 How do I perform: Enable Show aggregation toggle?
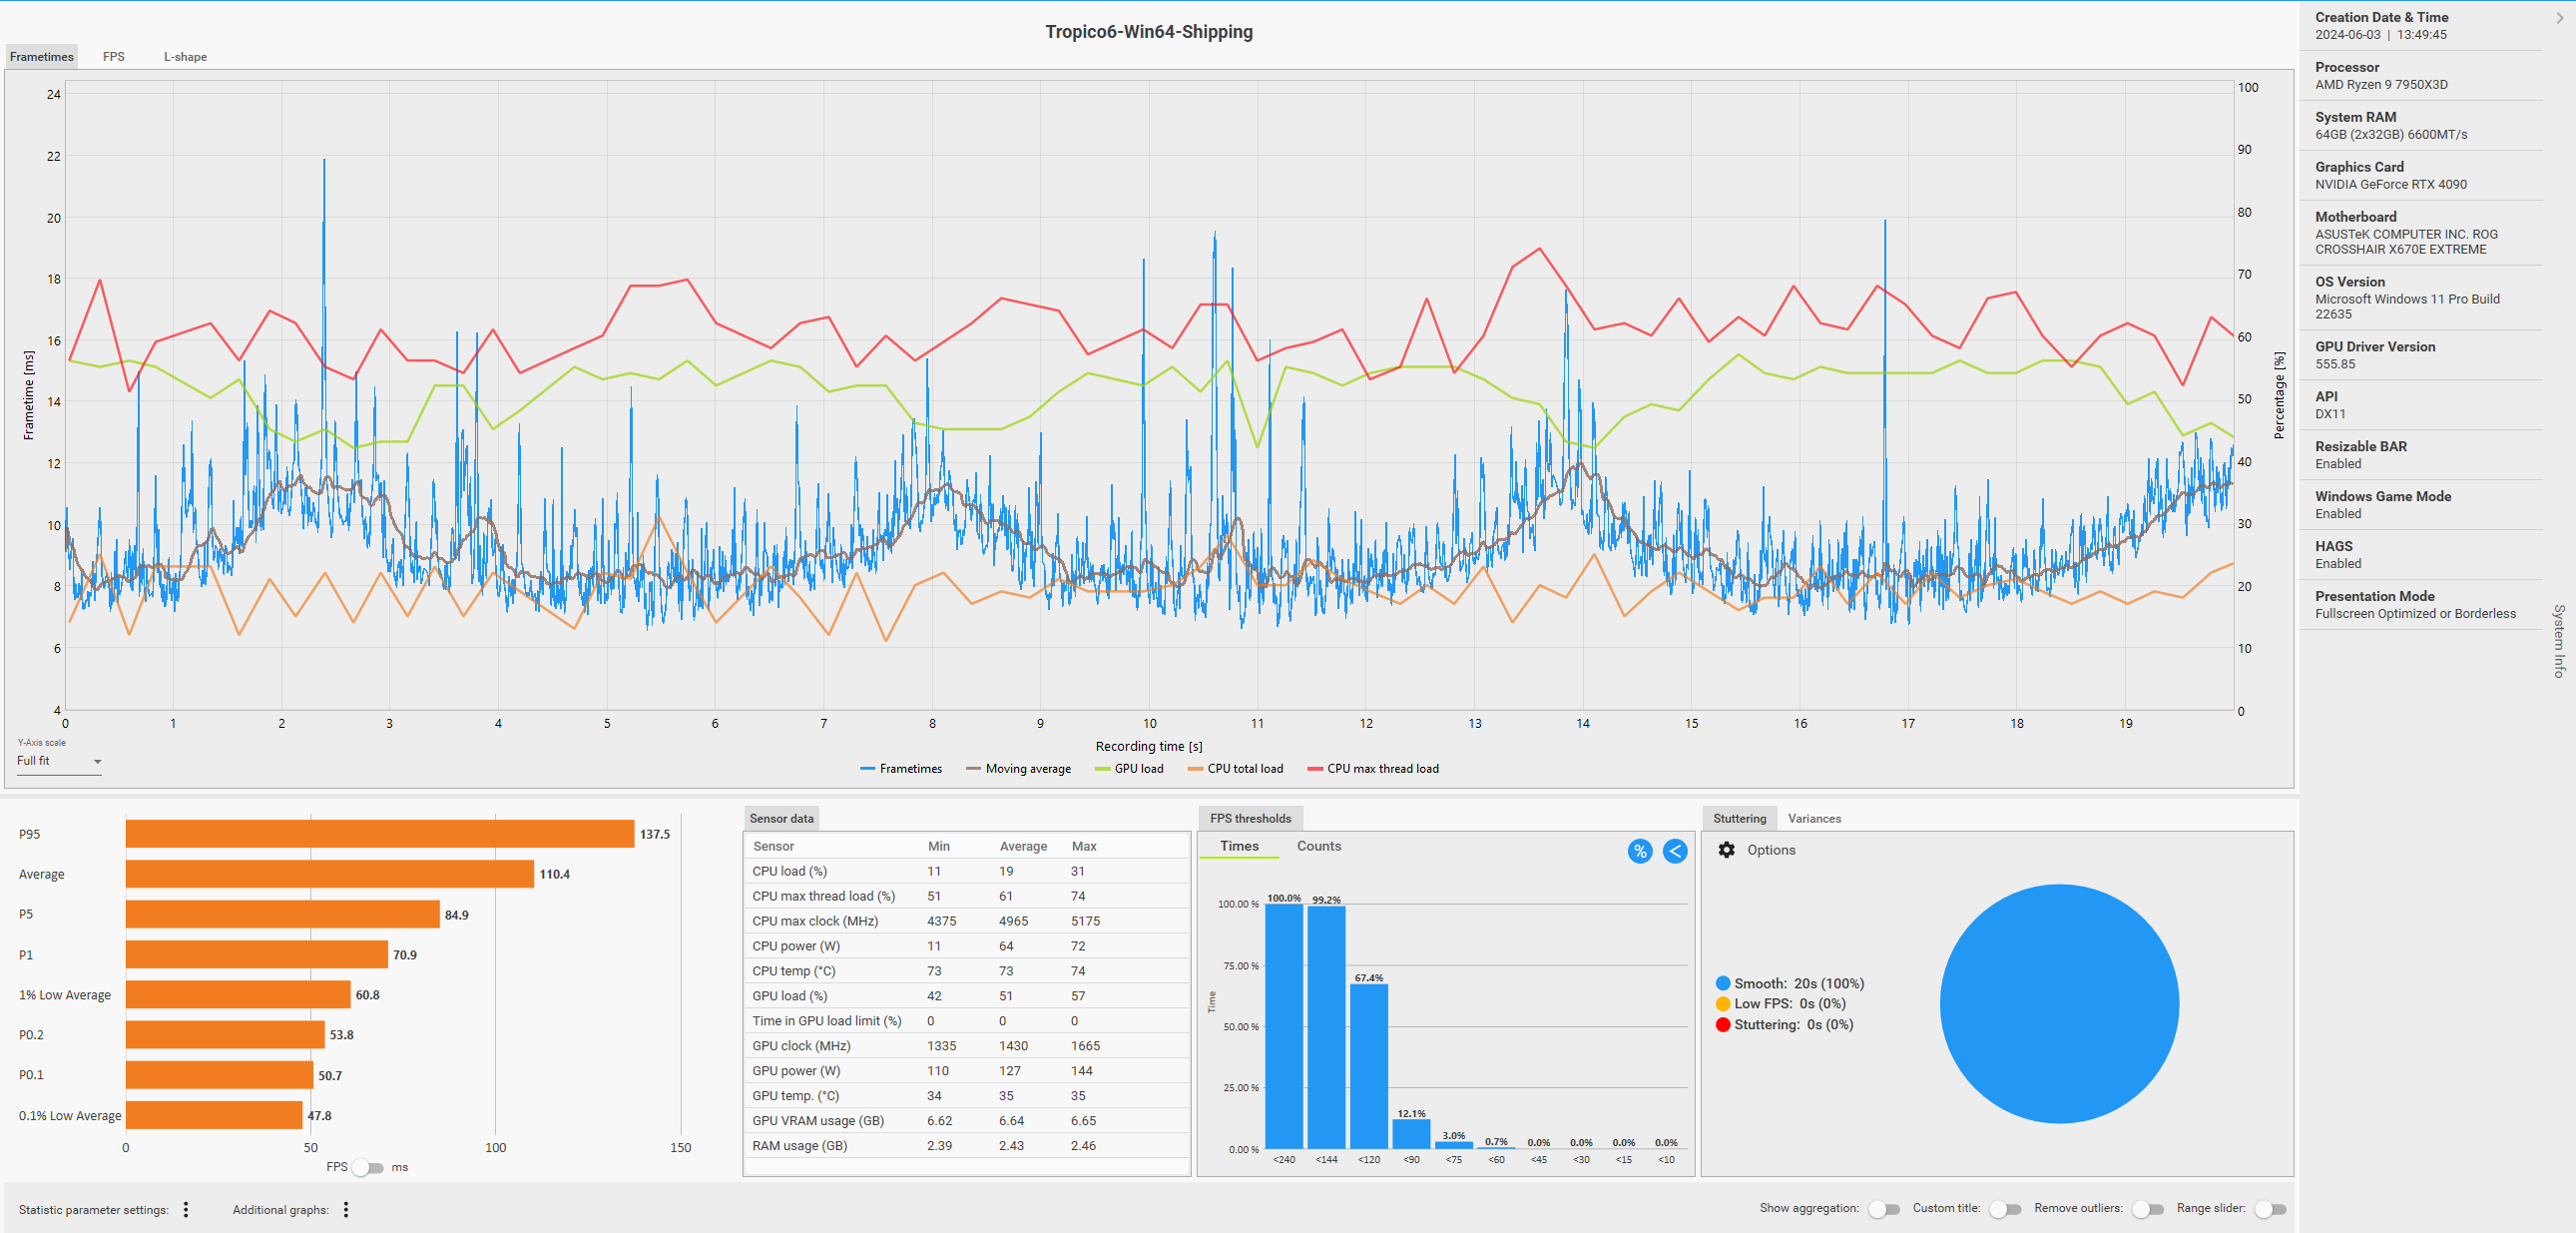(x=1883, y=1209)
